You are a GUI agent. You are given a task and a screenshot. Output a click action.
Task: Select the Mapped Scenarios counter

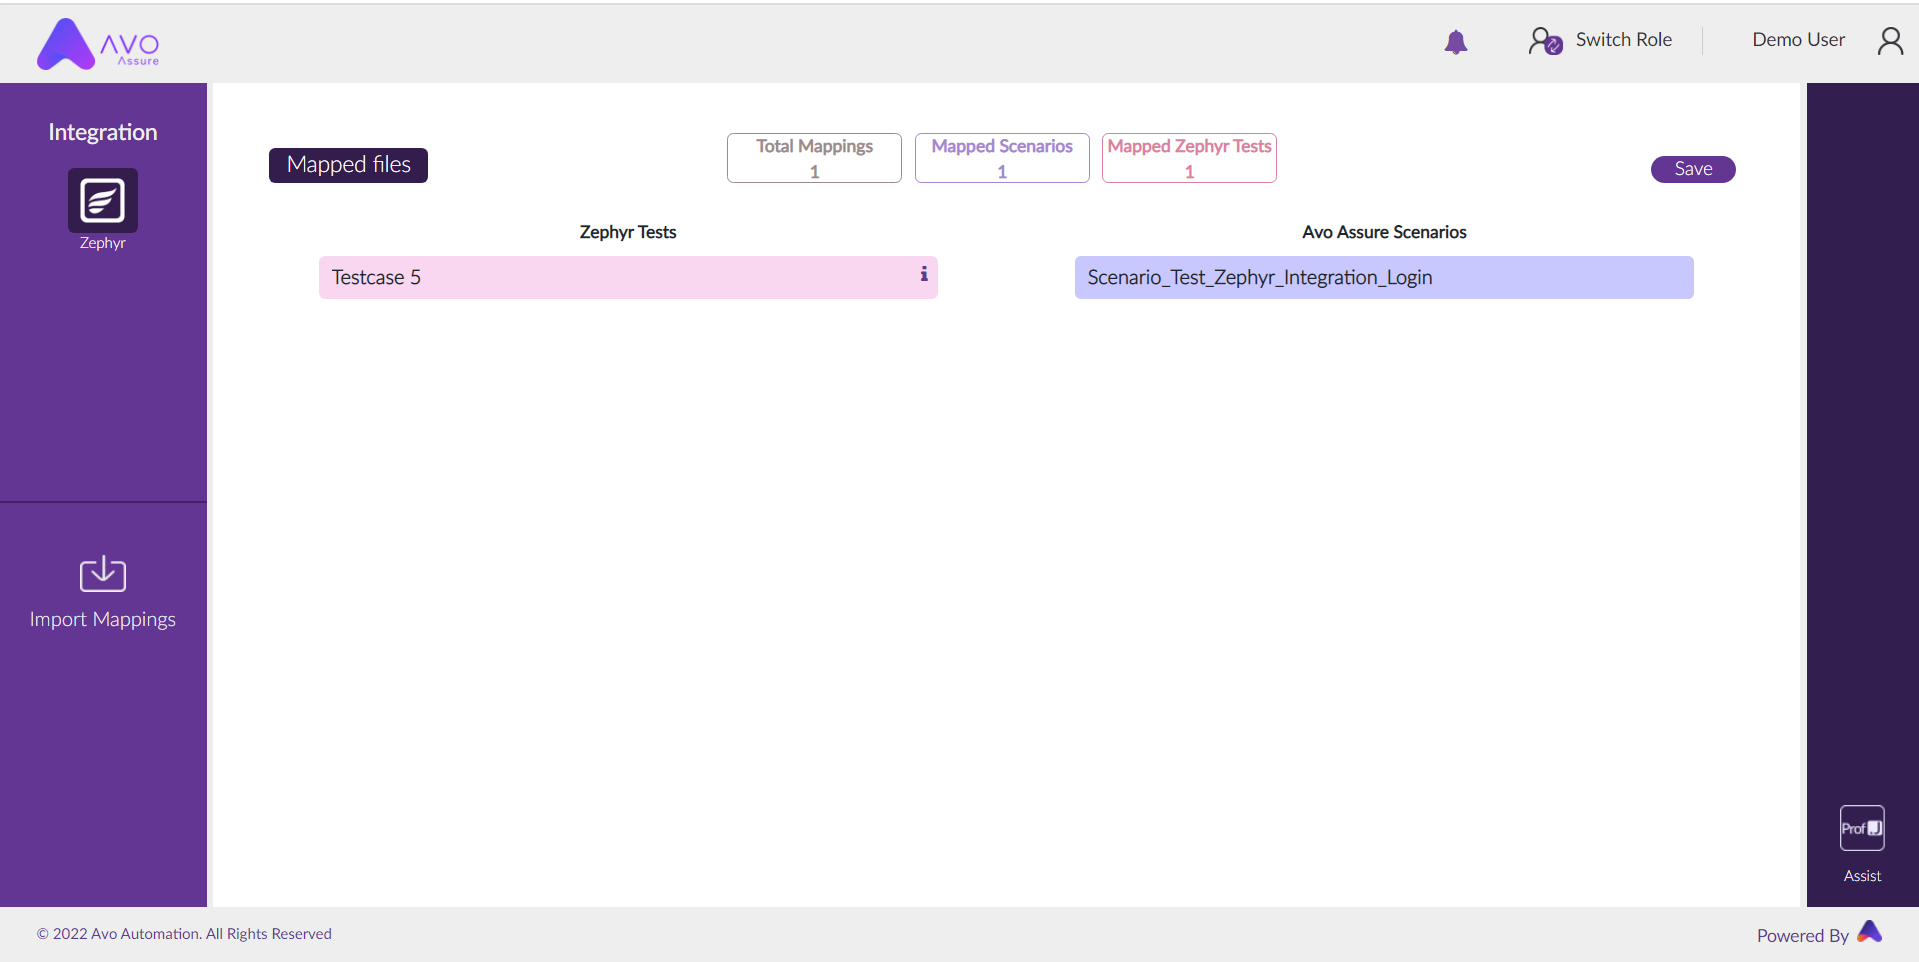(1002, 158)
